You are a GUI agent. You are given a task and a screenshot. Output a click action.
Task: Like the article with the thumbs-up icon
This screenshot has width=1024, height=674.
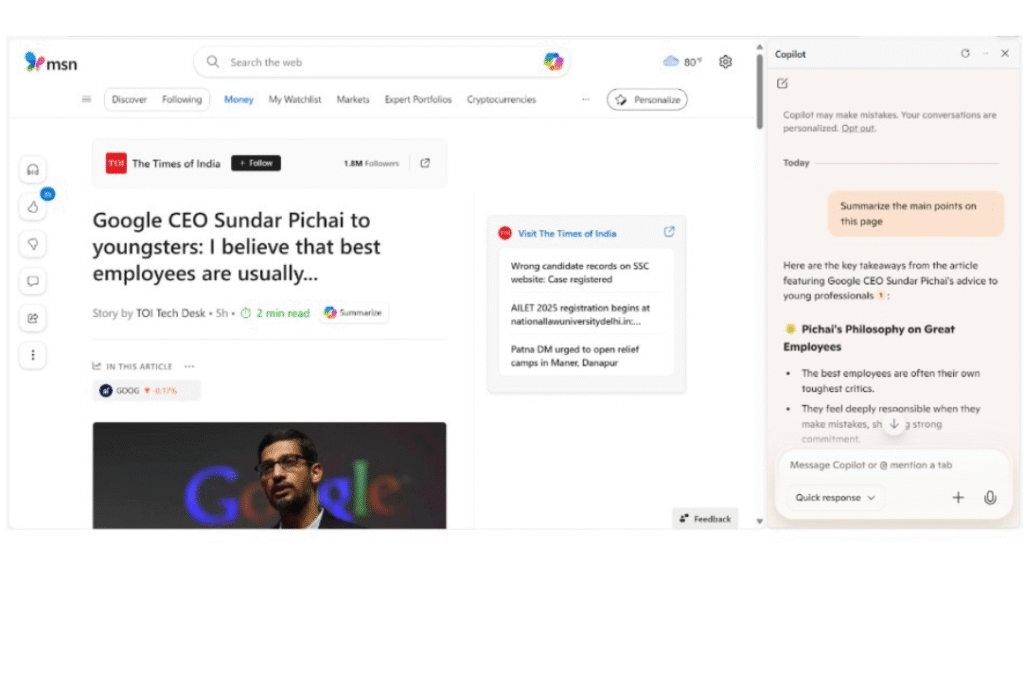(33, 207)
